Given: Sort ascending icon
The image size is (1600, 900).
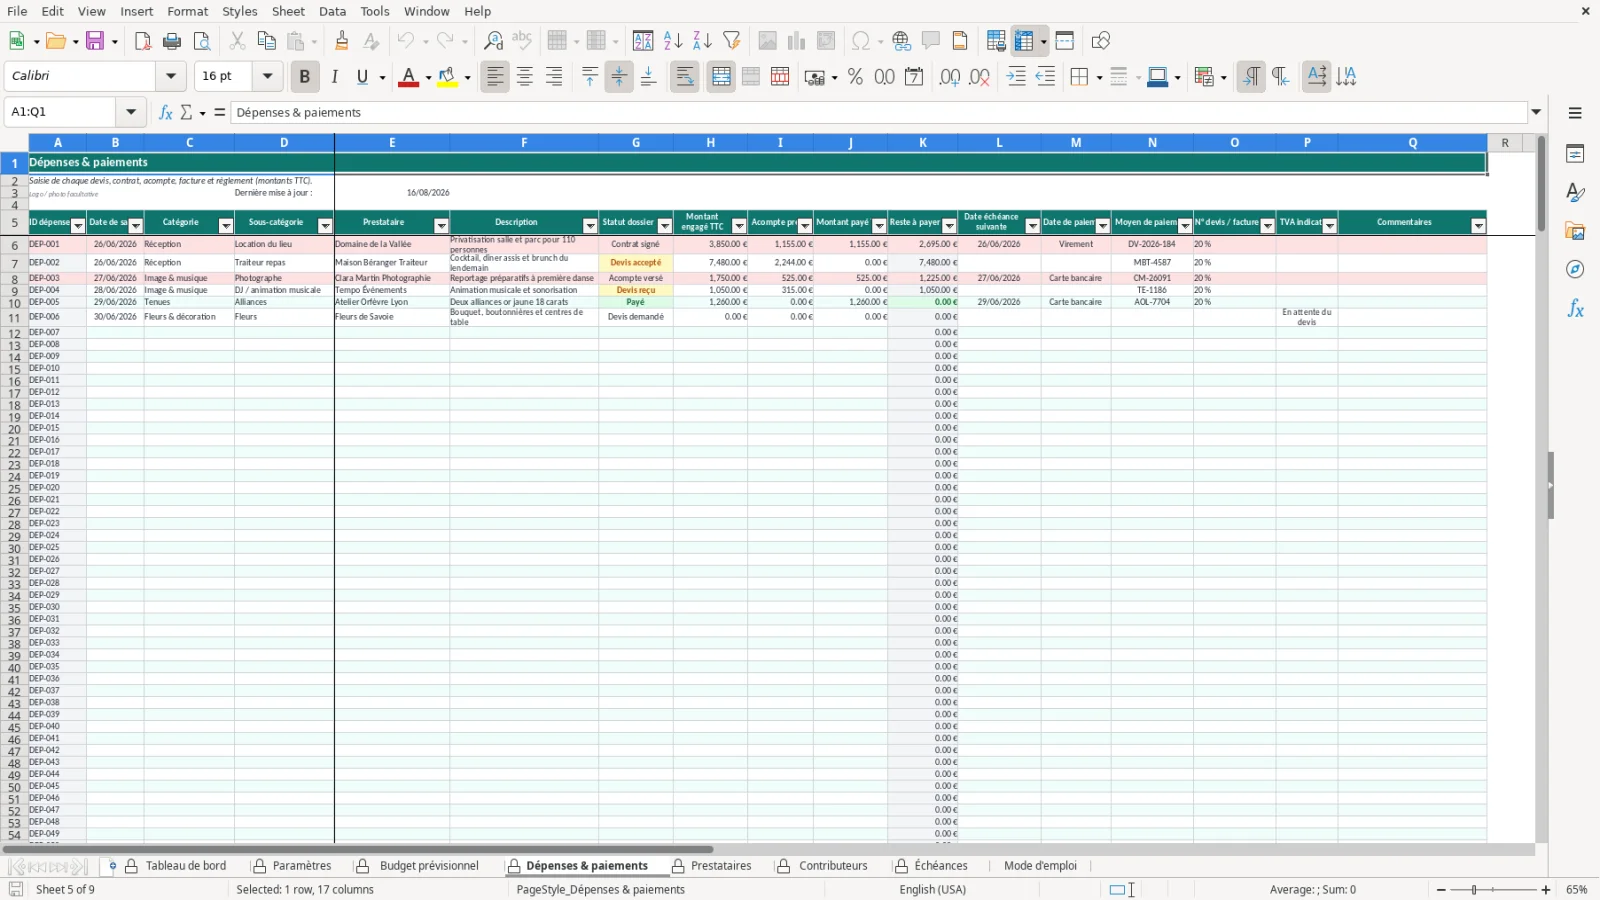Looking at the screenshot, I should click(x=673, y=41).
